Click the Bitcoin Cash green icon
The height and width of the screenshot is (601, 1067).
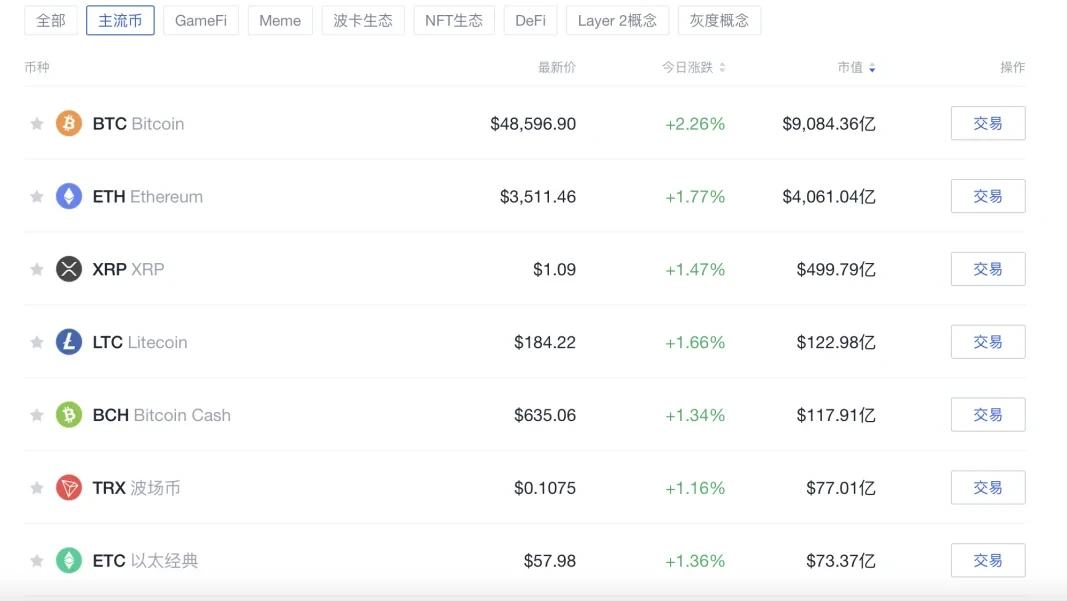(x=69, y=415)
